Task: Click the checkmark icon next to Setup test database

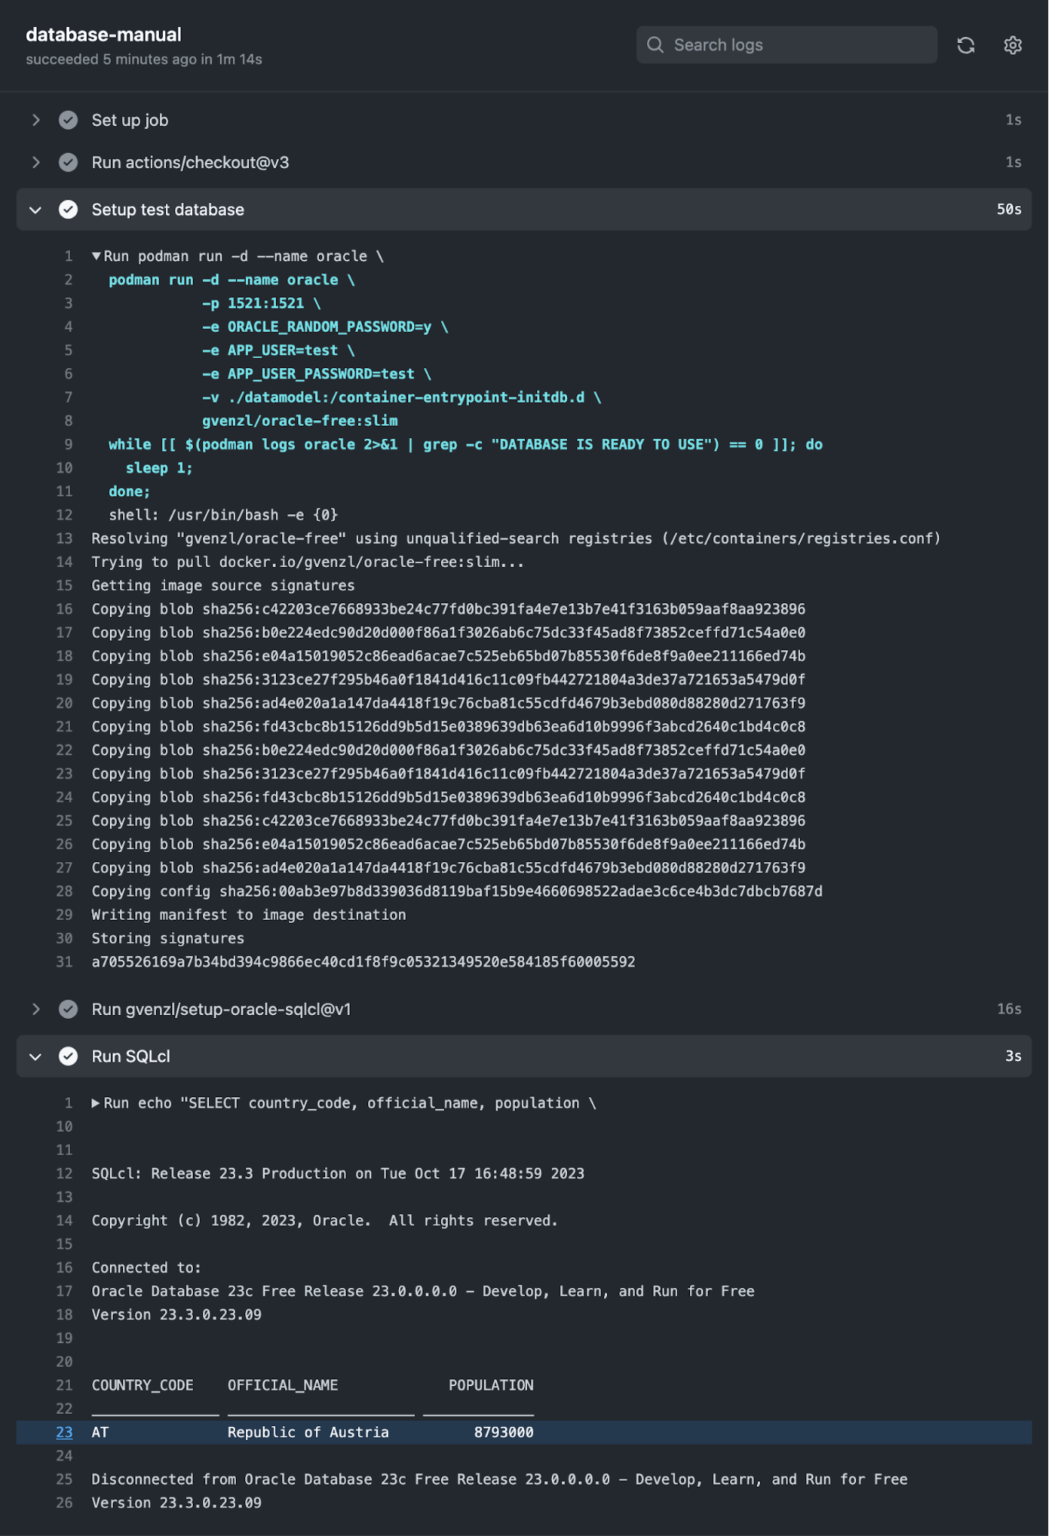Action: (x=66, y=210)
